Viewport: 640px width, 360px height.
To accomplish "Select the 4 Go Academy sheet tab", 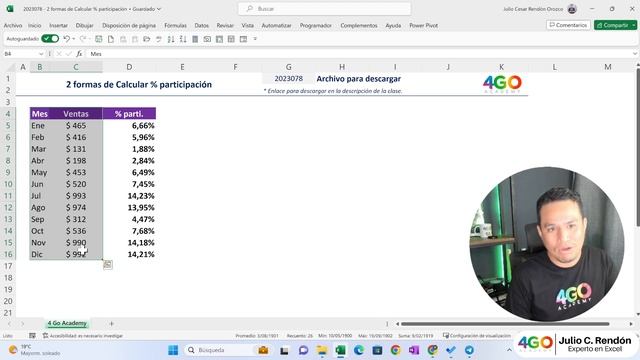I will pos(67,323).
